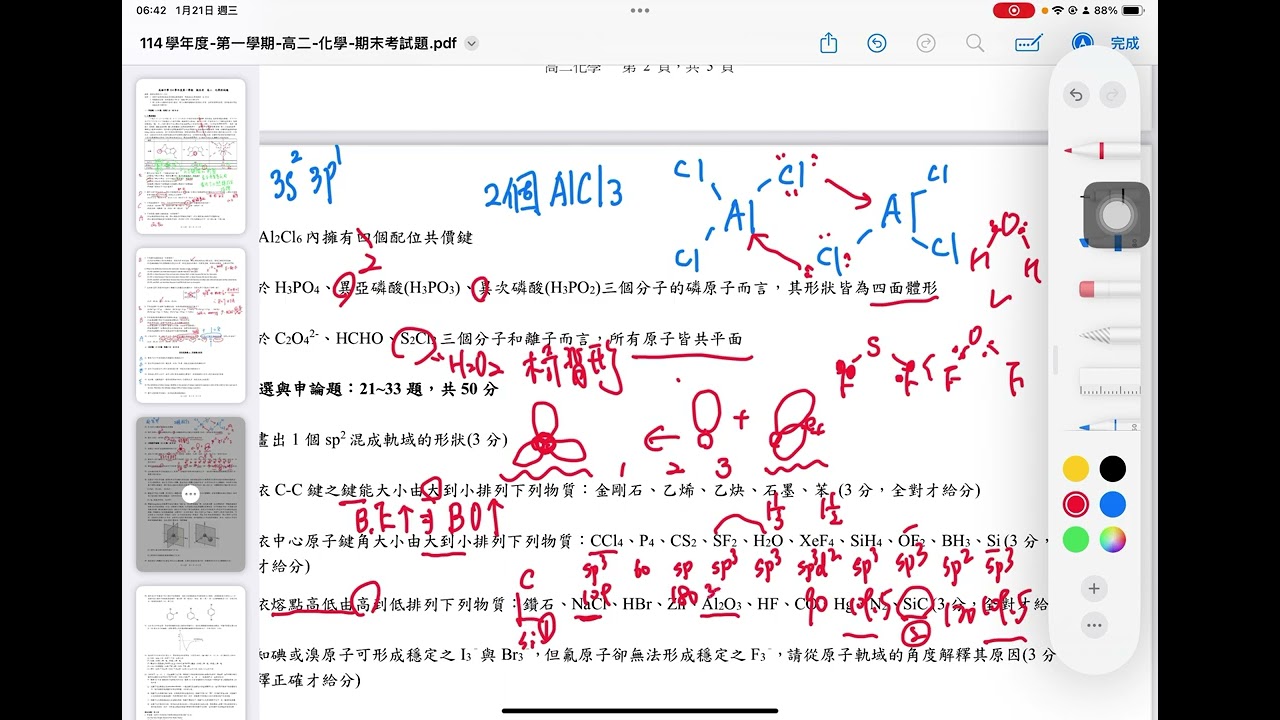Open the share sheet icon
Image resolution: width=1280 pixels, height=720 pixels.
pos(828,43)
